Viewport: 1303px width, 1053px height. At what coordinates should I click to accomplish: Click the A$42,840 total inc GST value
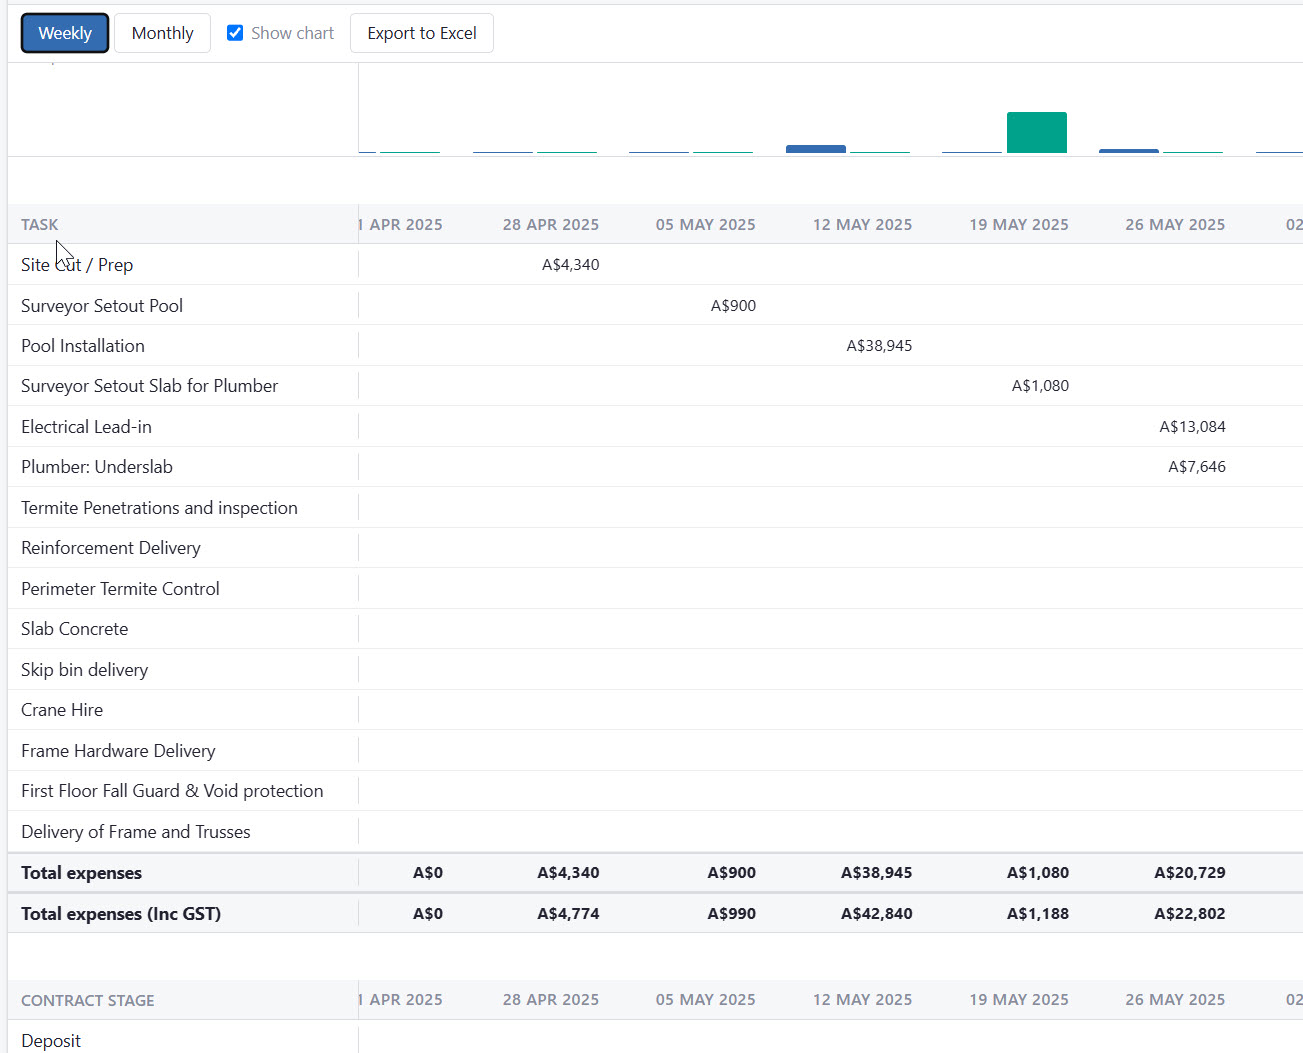(876, 914)
